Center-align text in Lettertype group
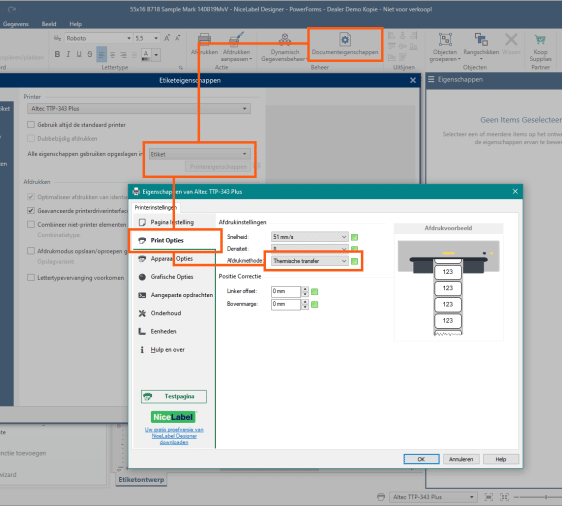Screen dimensions: 562x506 pyautogui.click(x=113, y=54)
